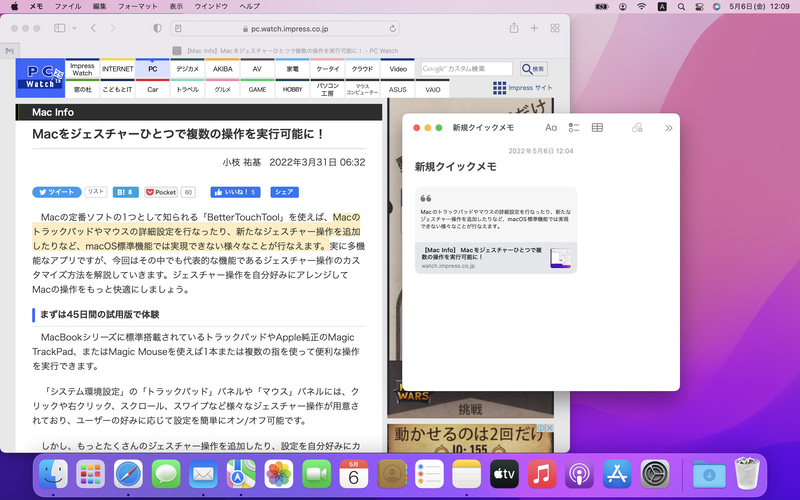800x500 pixels.
Task: Click the ツイート button
Action: pos(57,192)
